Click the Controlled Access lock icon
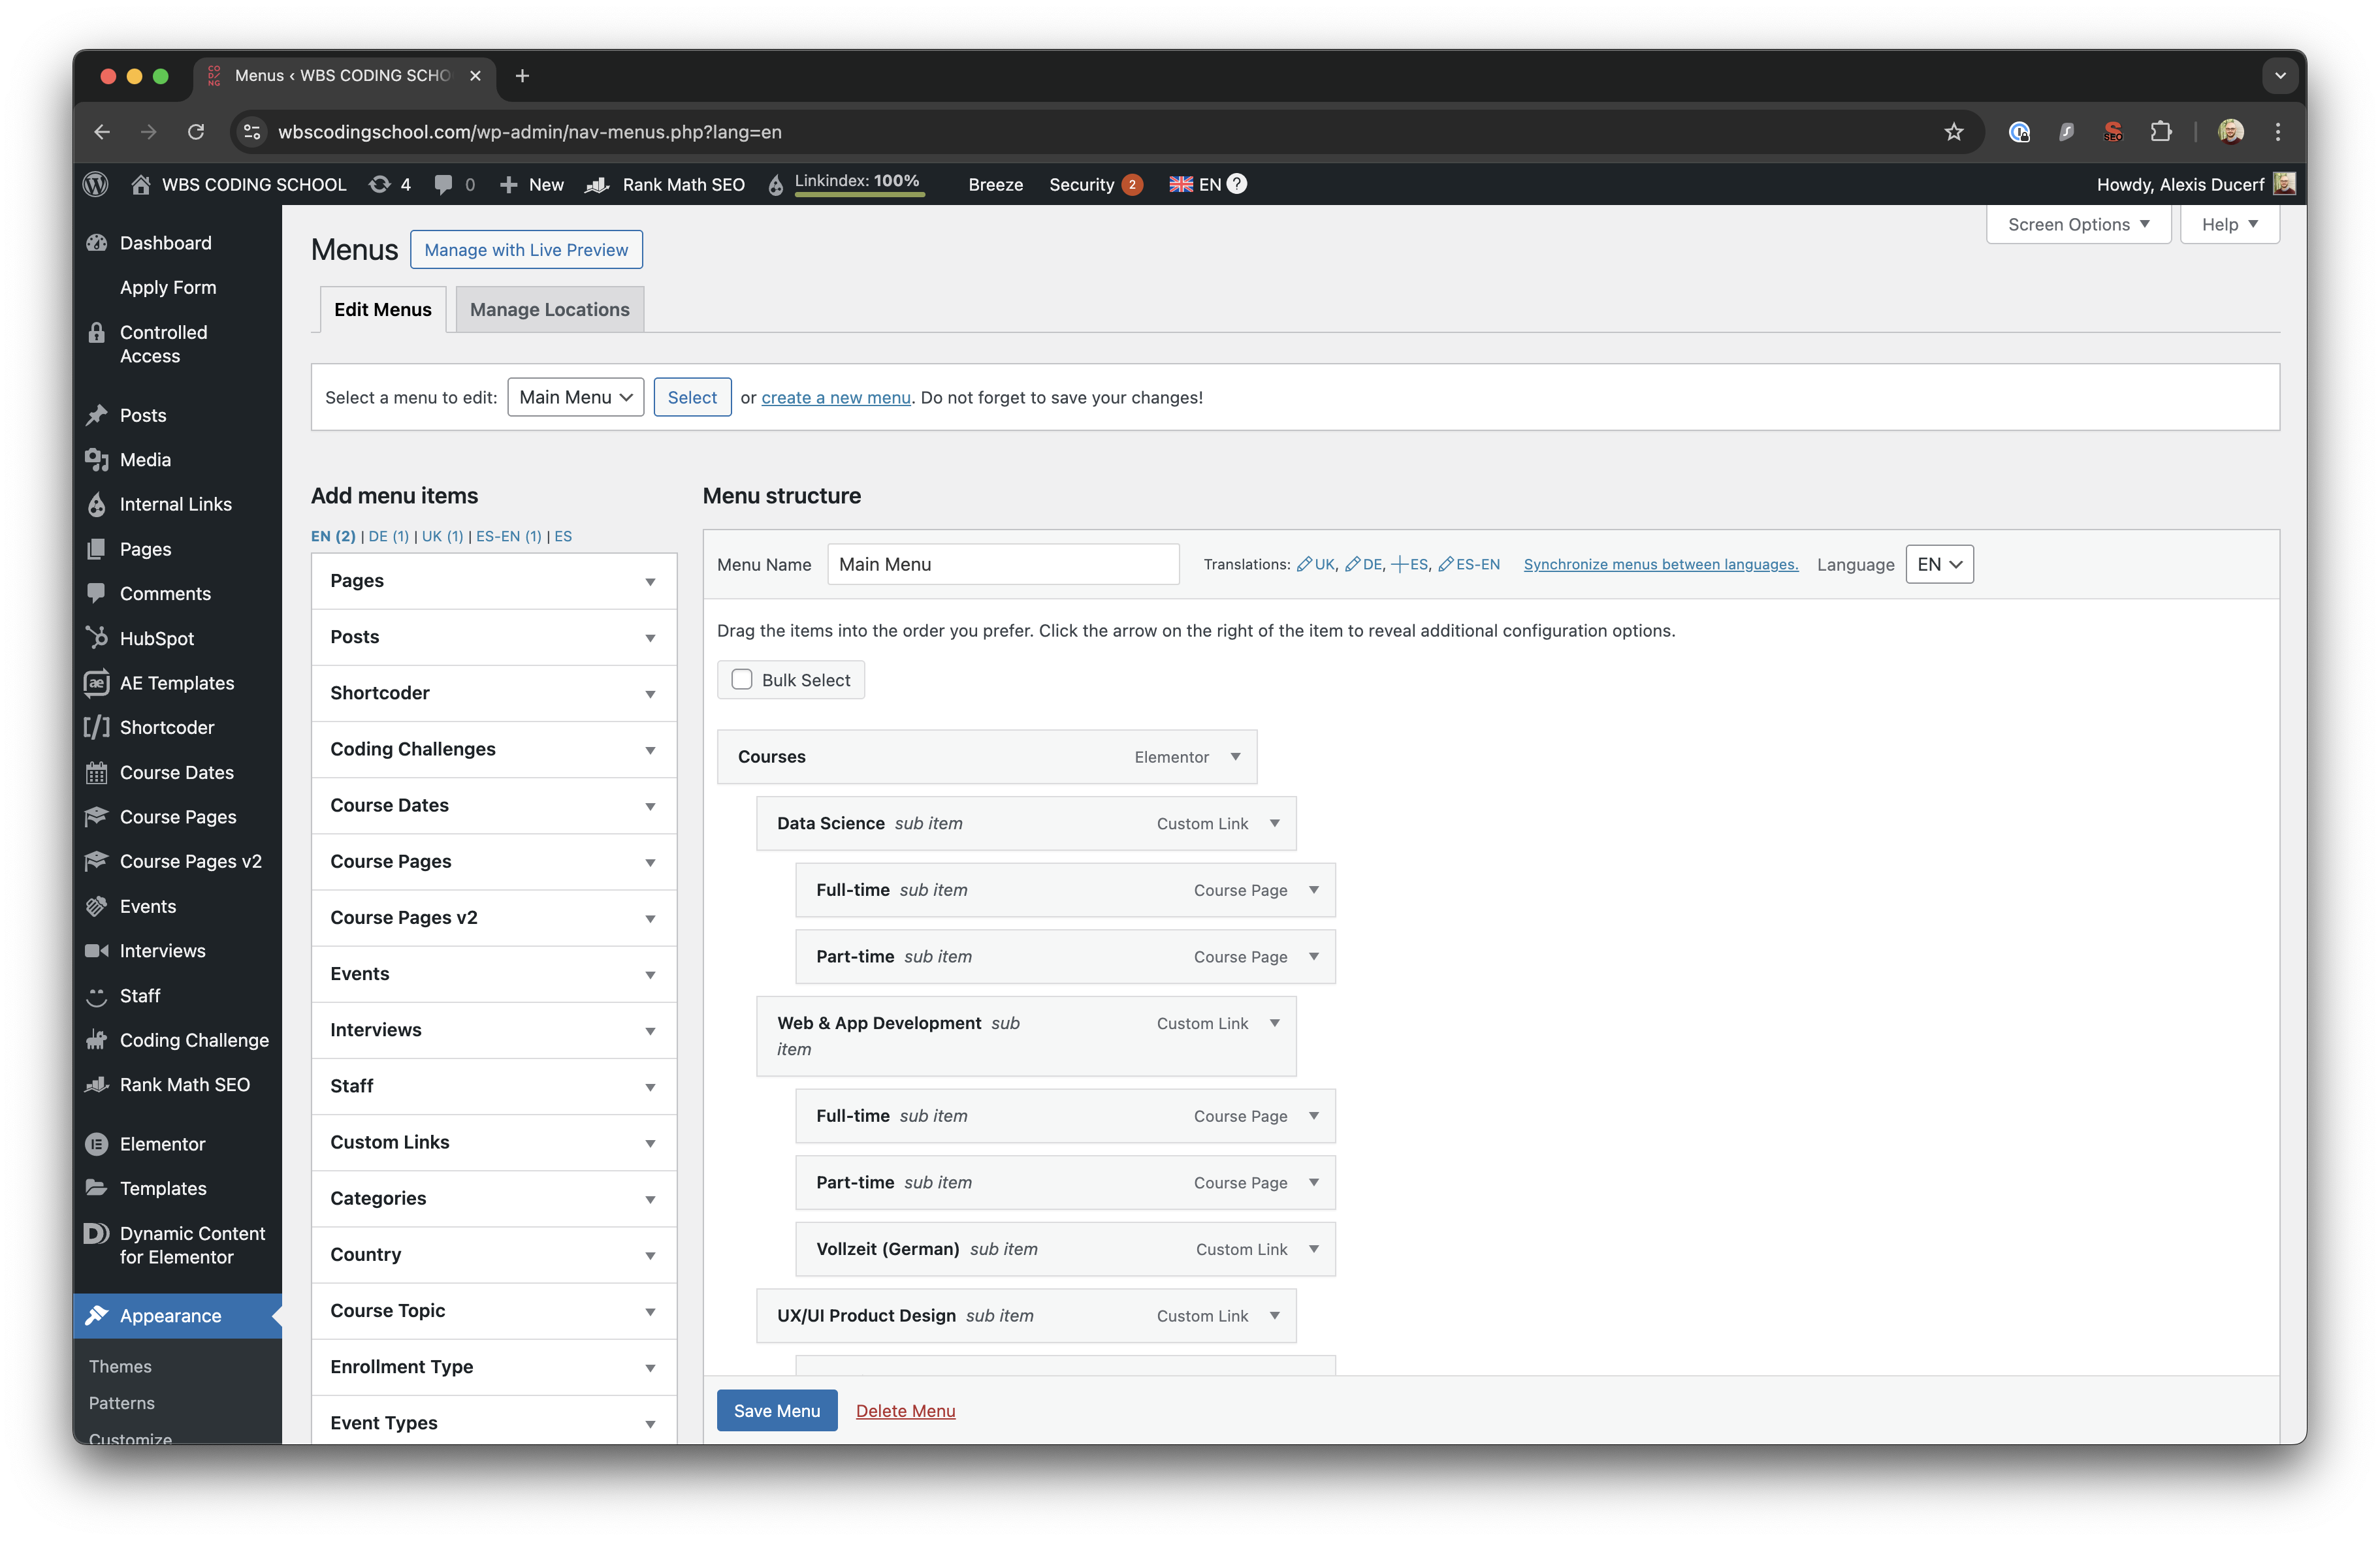 (97, 332)
